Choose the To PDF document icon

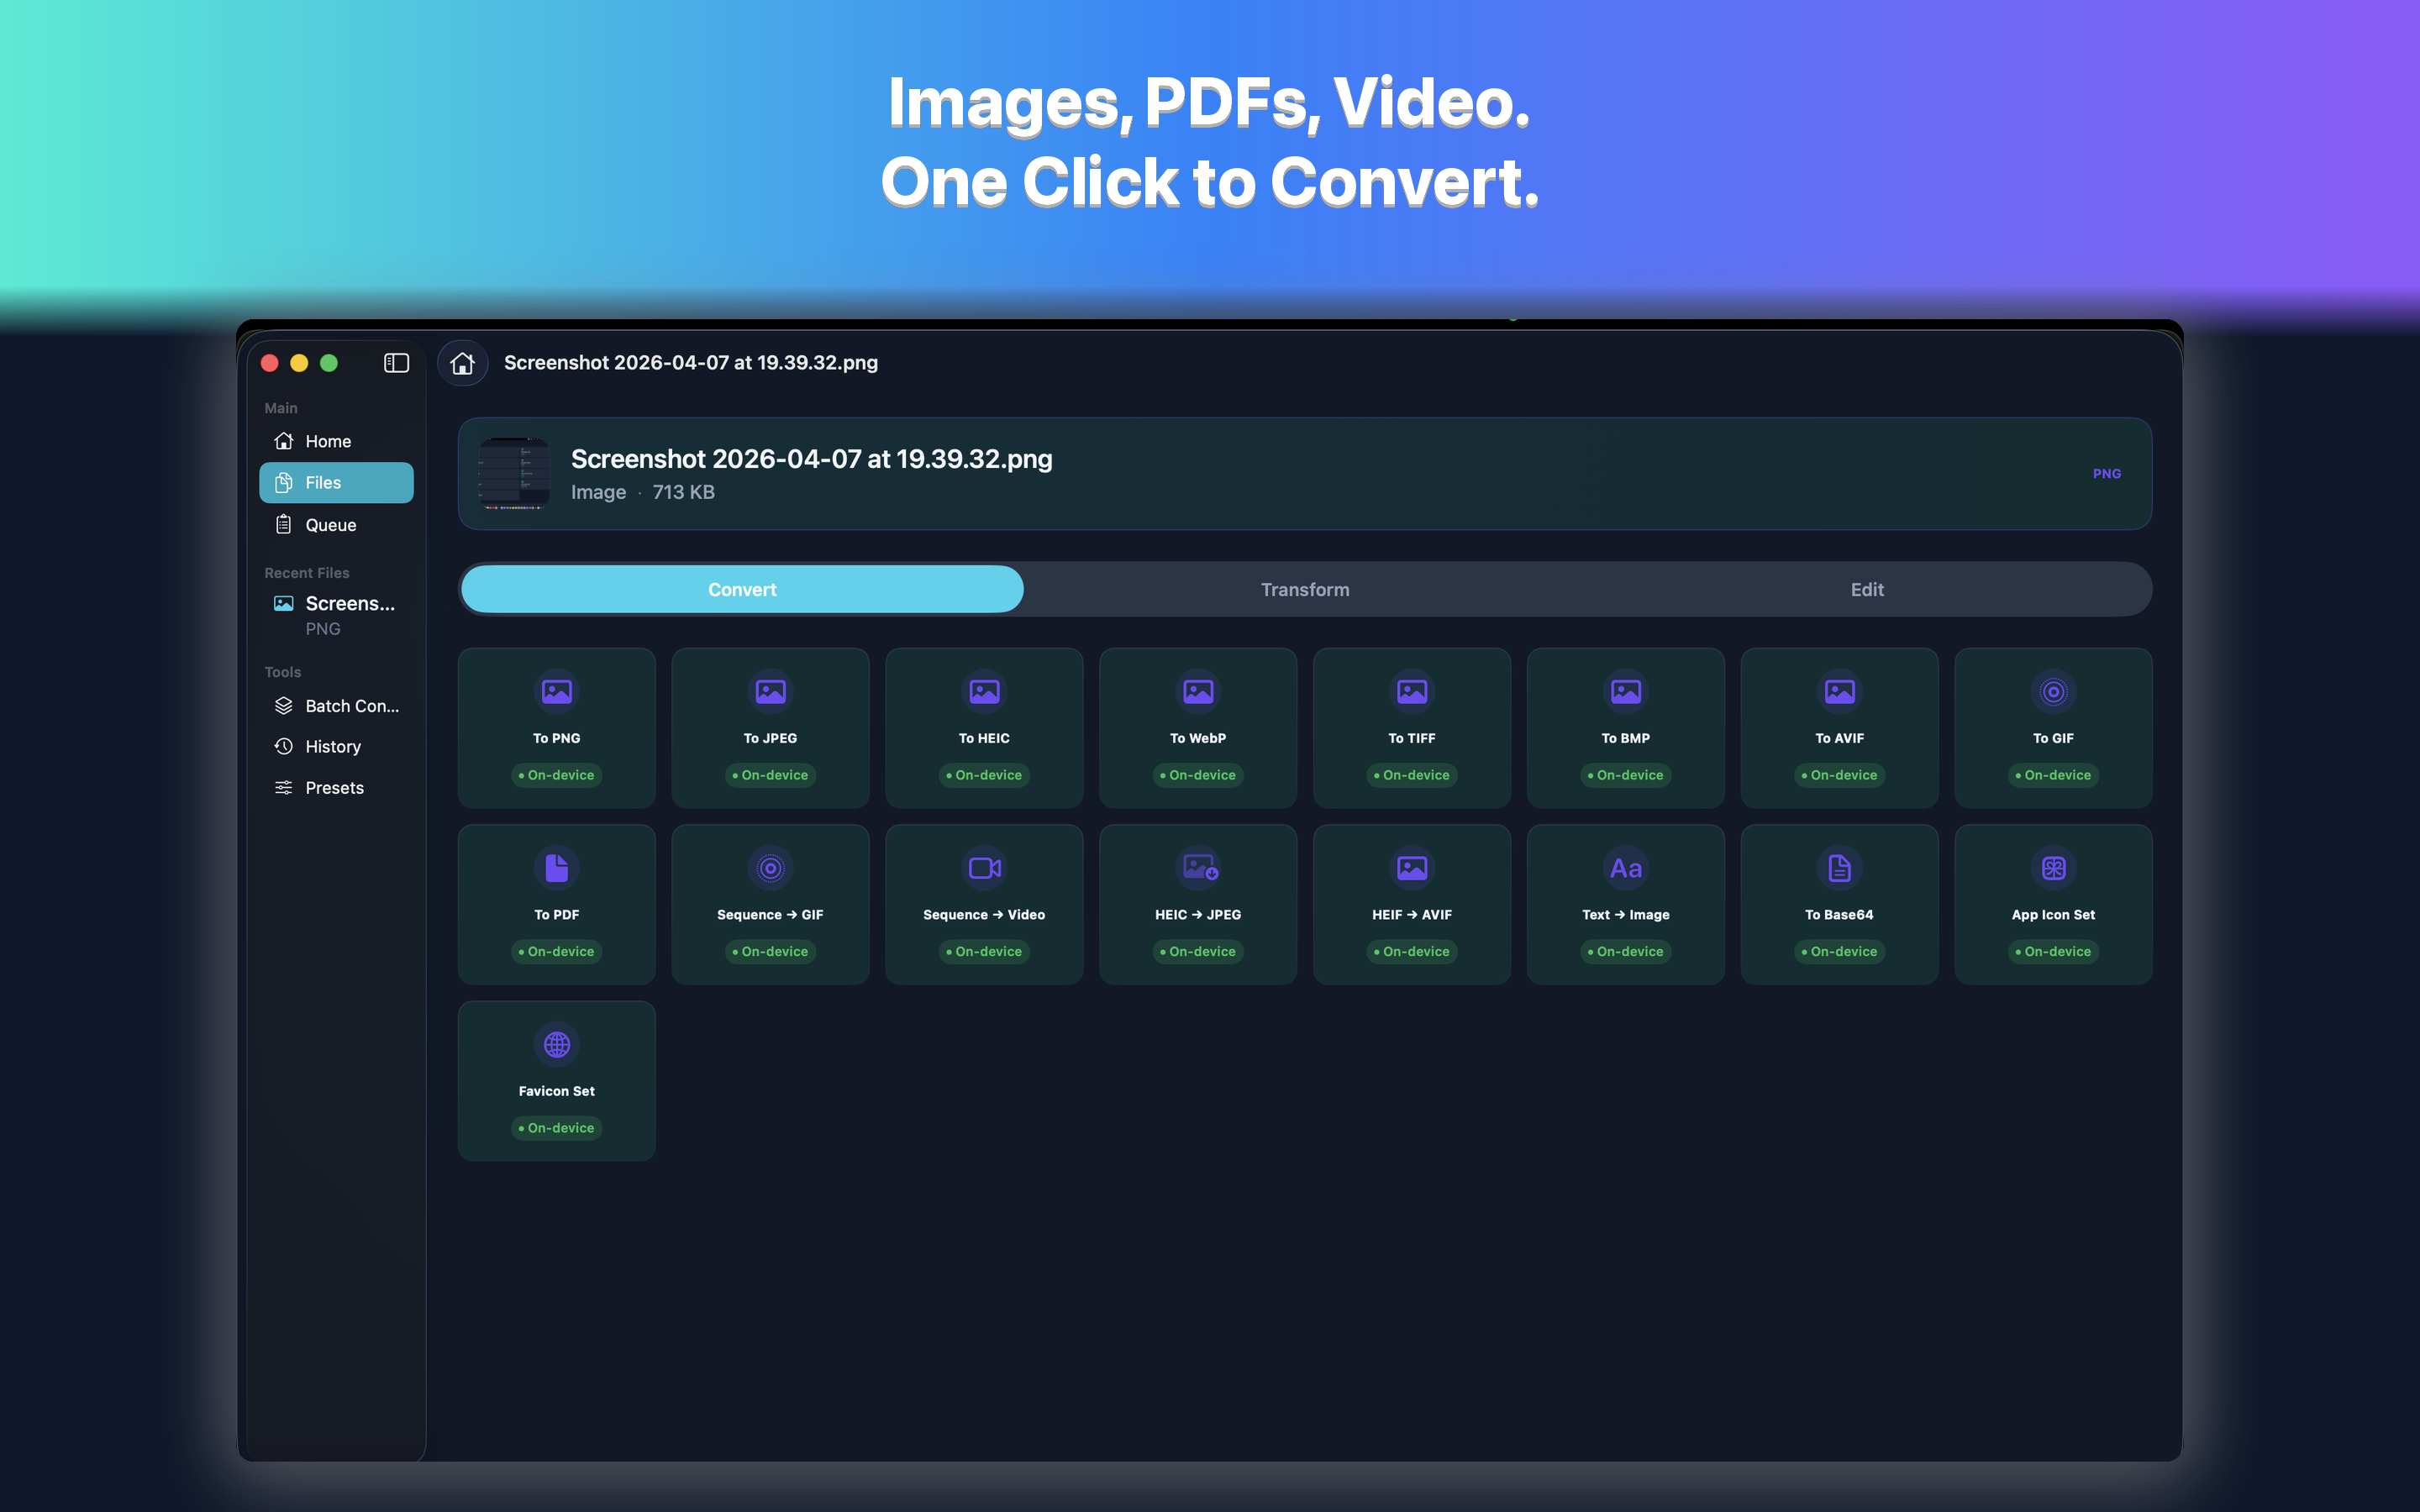[x=557, y=868]
